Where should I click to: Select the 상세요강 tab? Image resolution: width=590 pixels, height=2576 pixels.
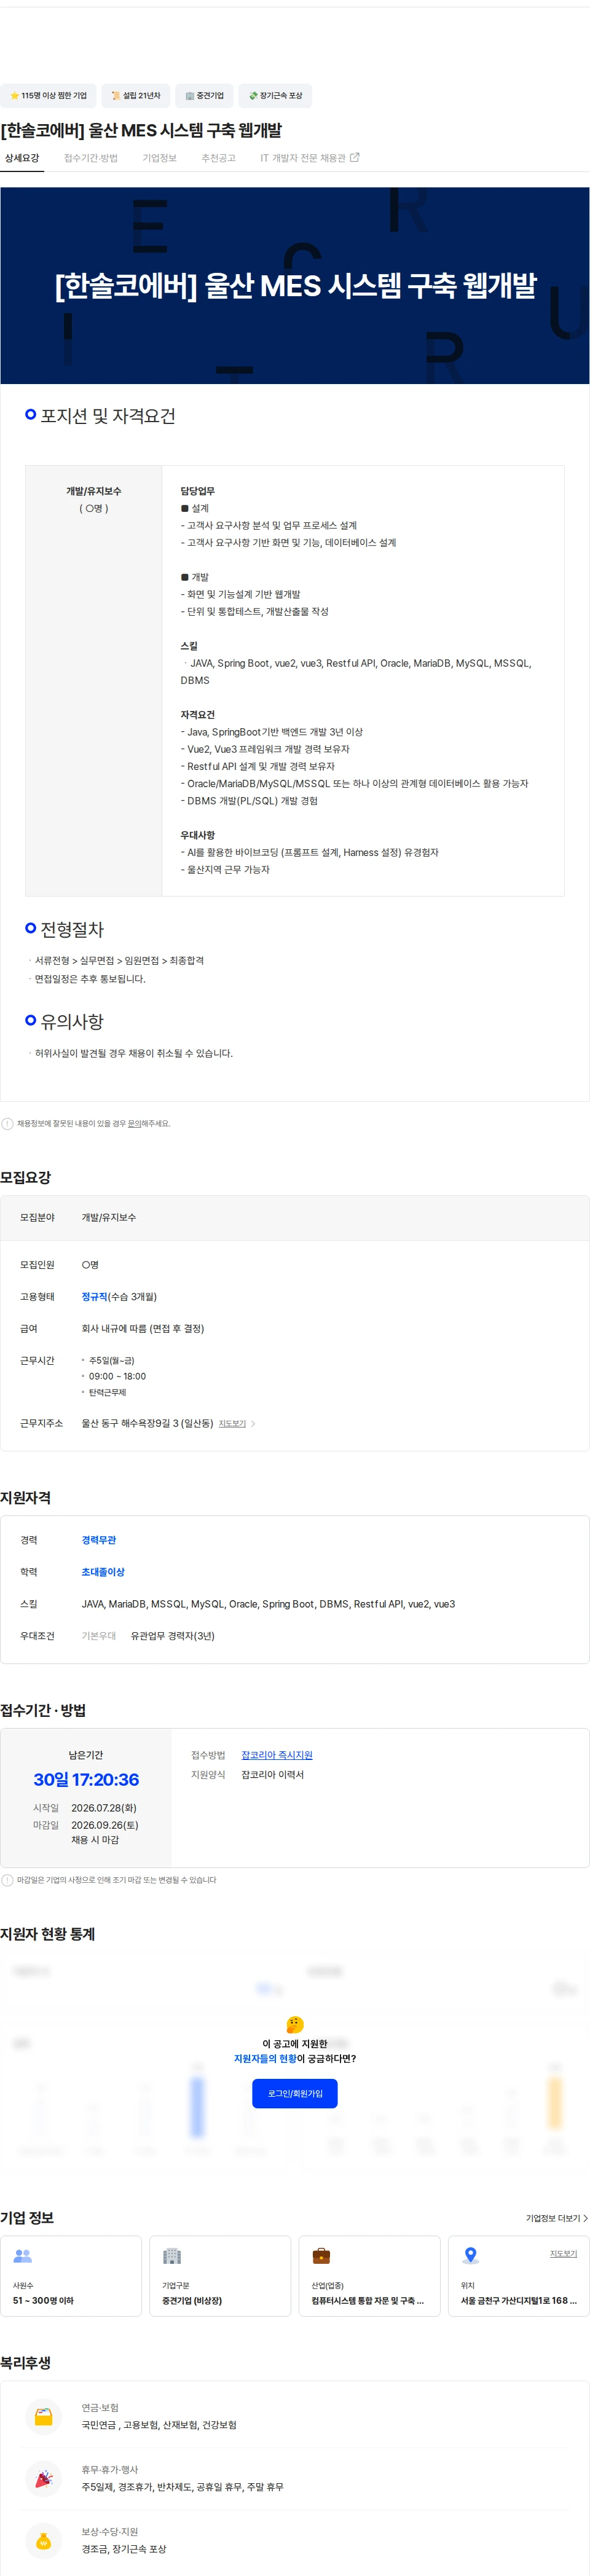tap(22, 158)
